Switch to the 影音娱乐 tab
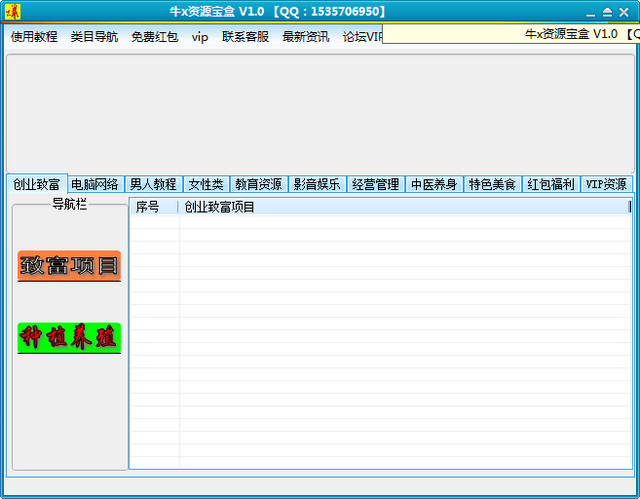The height and width of the screenshot is (499, 640). tap(317, 184)
